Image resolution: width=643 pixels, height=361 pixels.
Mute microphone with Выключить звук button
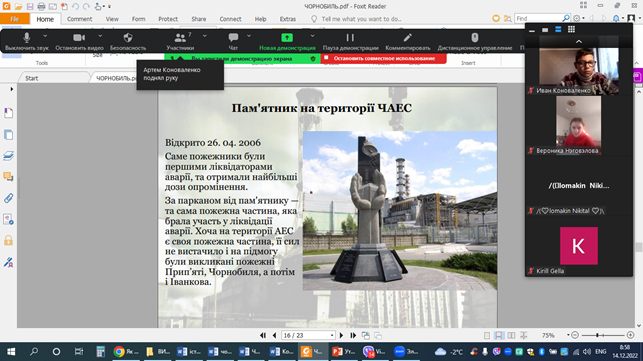tap(27, 41)
